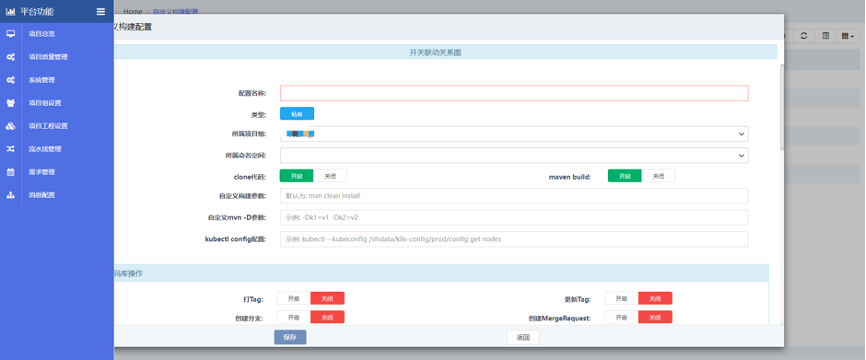Open 项目质量管理 in the sidebar

tap(48, 57)
